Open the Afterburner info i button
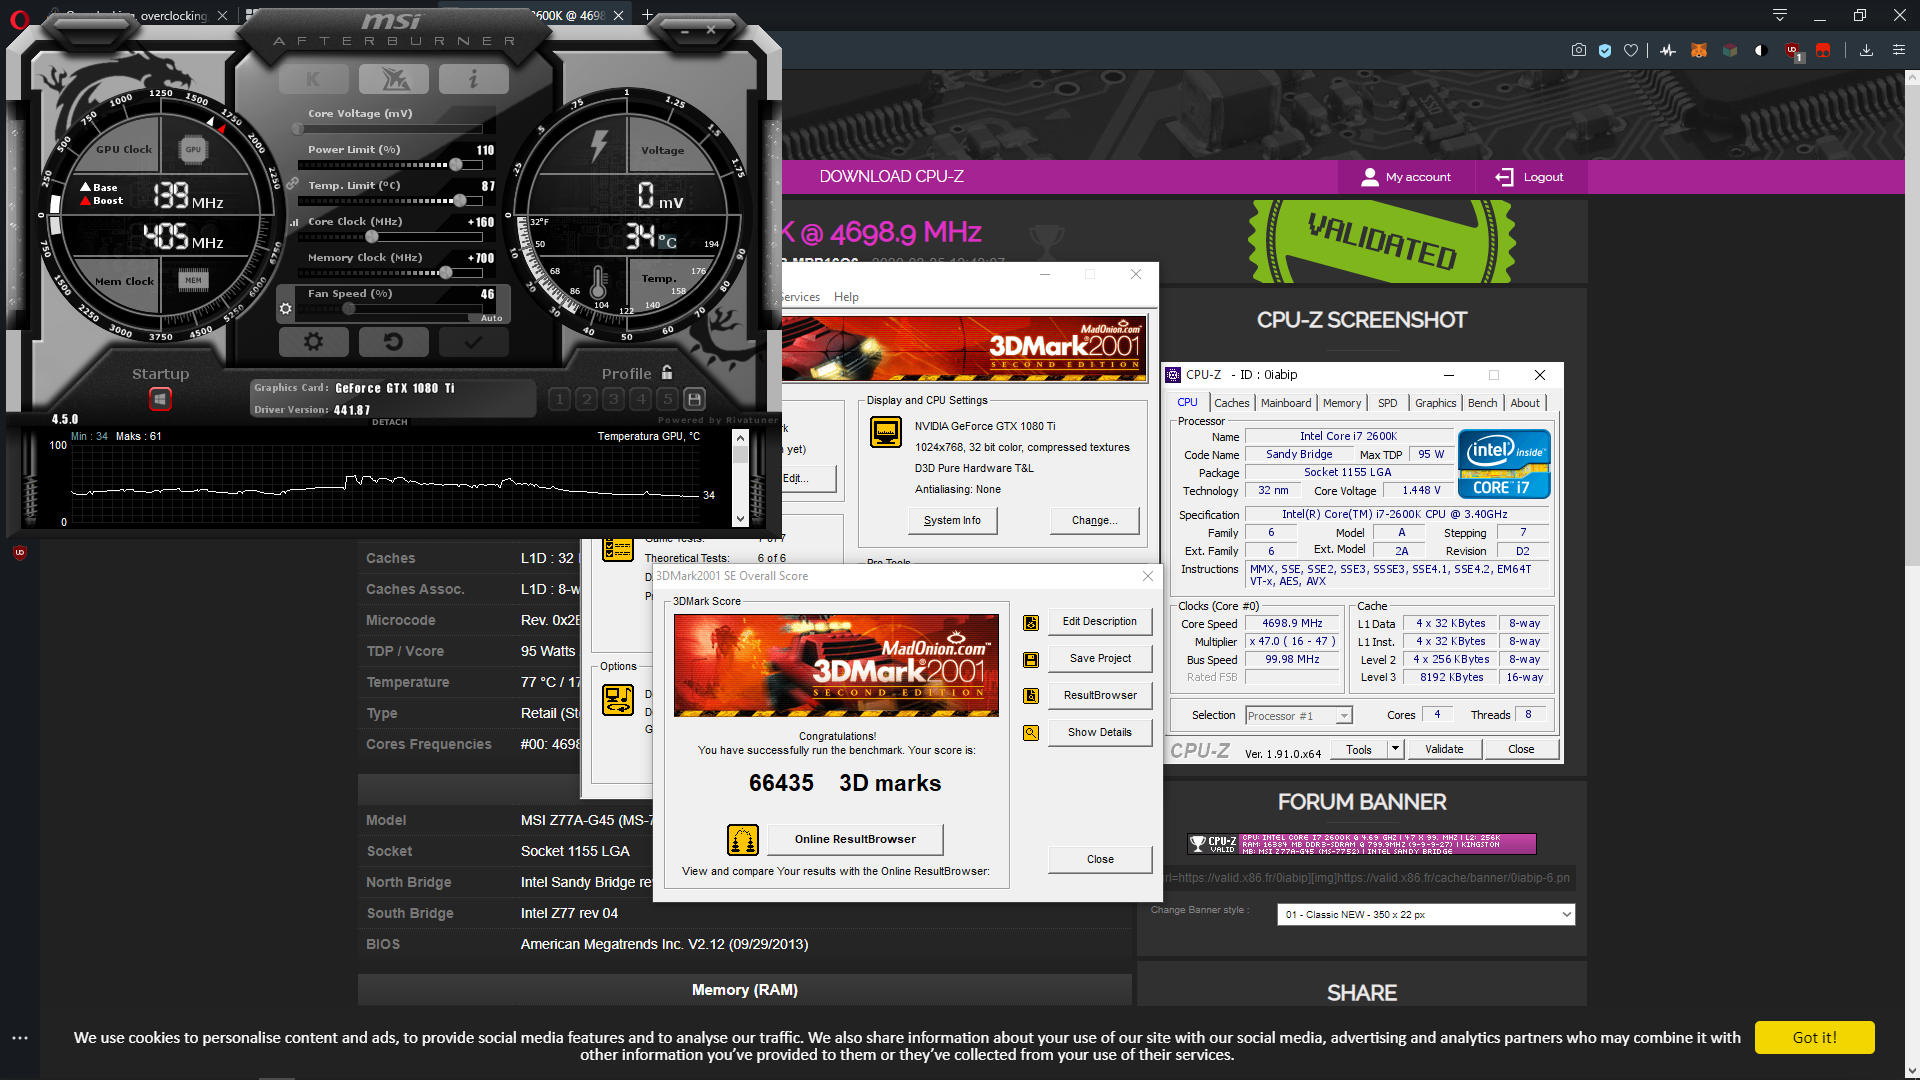Viewport: 1920px width, 1080px height. 473,78
